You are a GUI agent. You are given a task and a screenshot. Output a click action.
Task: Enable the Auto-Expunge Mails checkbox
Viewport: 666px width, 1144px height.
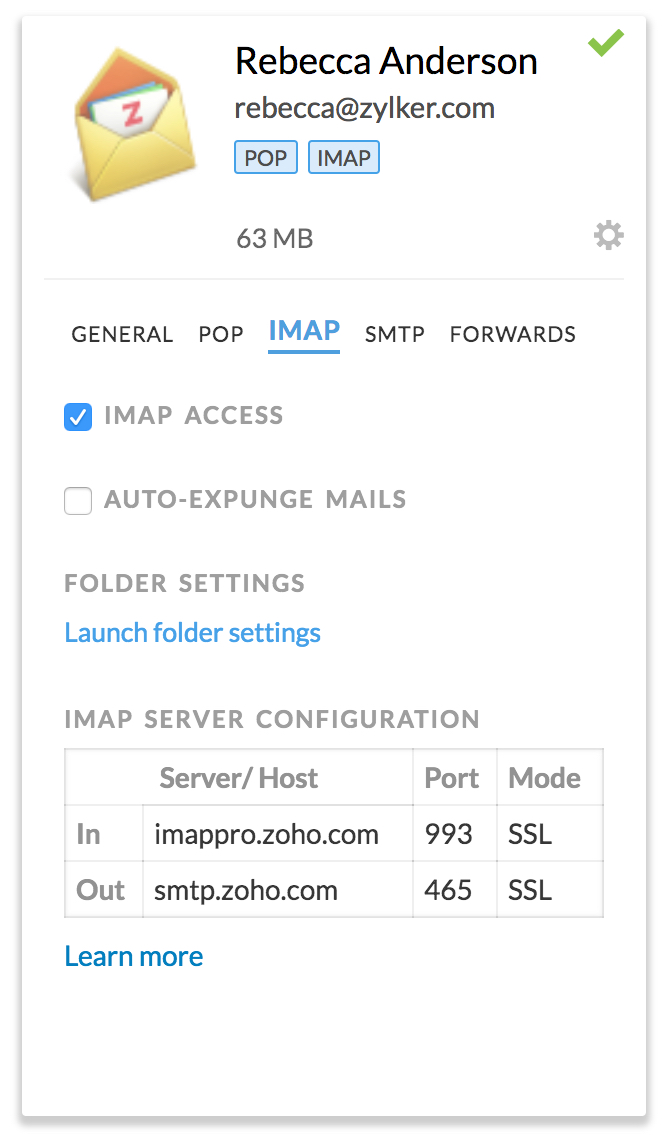tap(78, 500)
